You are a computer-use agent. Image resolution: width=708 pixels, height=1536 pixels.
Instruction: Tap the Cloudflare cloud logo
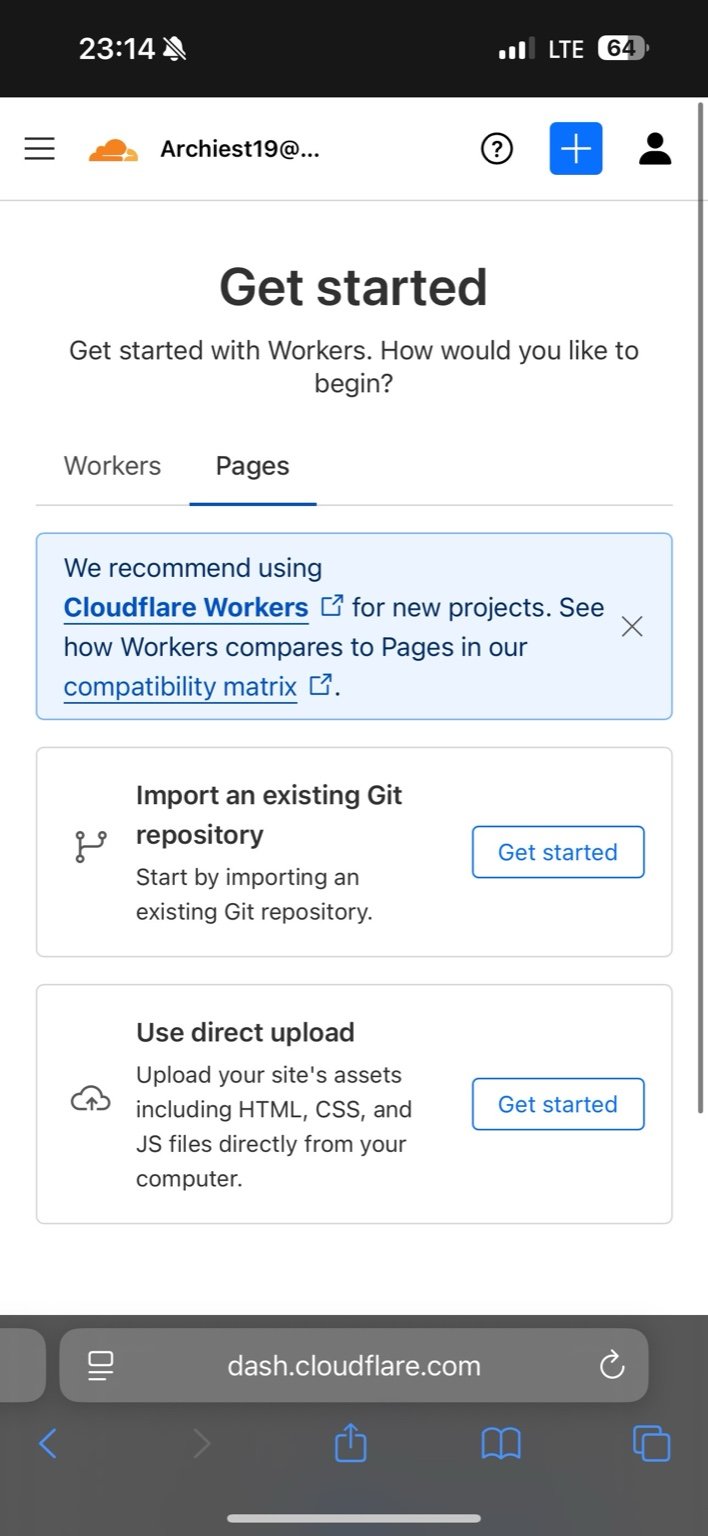point(113,150)
